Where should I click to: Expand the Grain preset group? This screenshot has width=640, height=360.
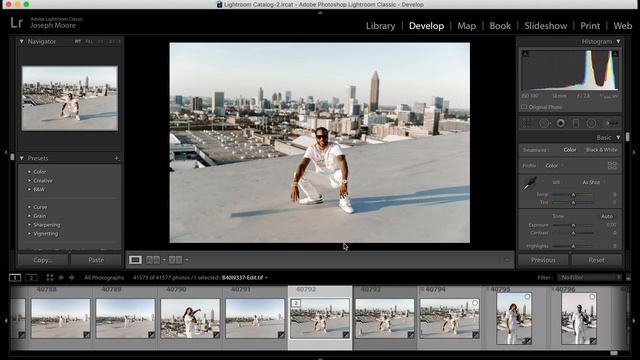[29, 216]
